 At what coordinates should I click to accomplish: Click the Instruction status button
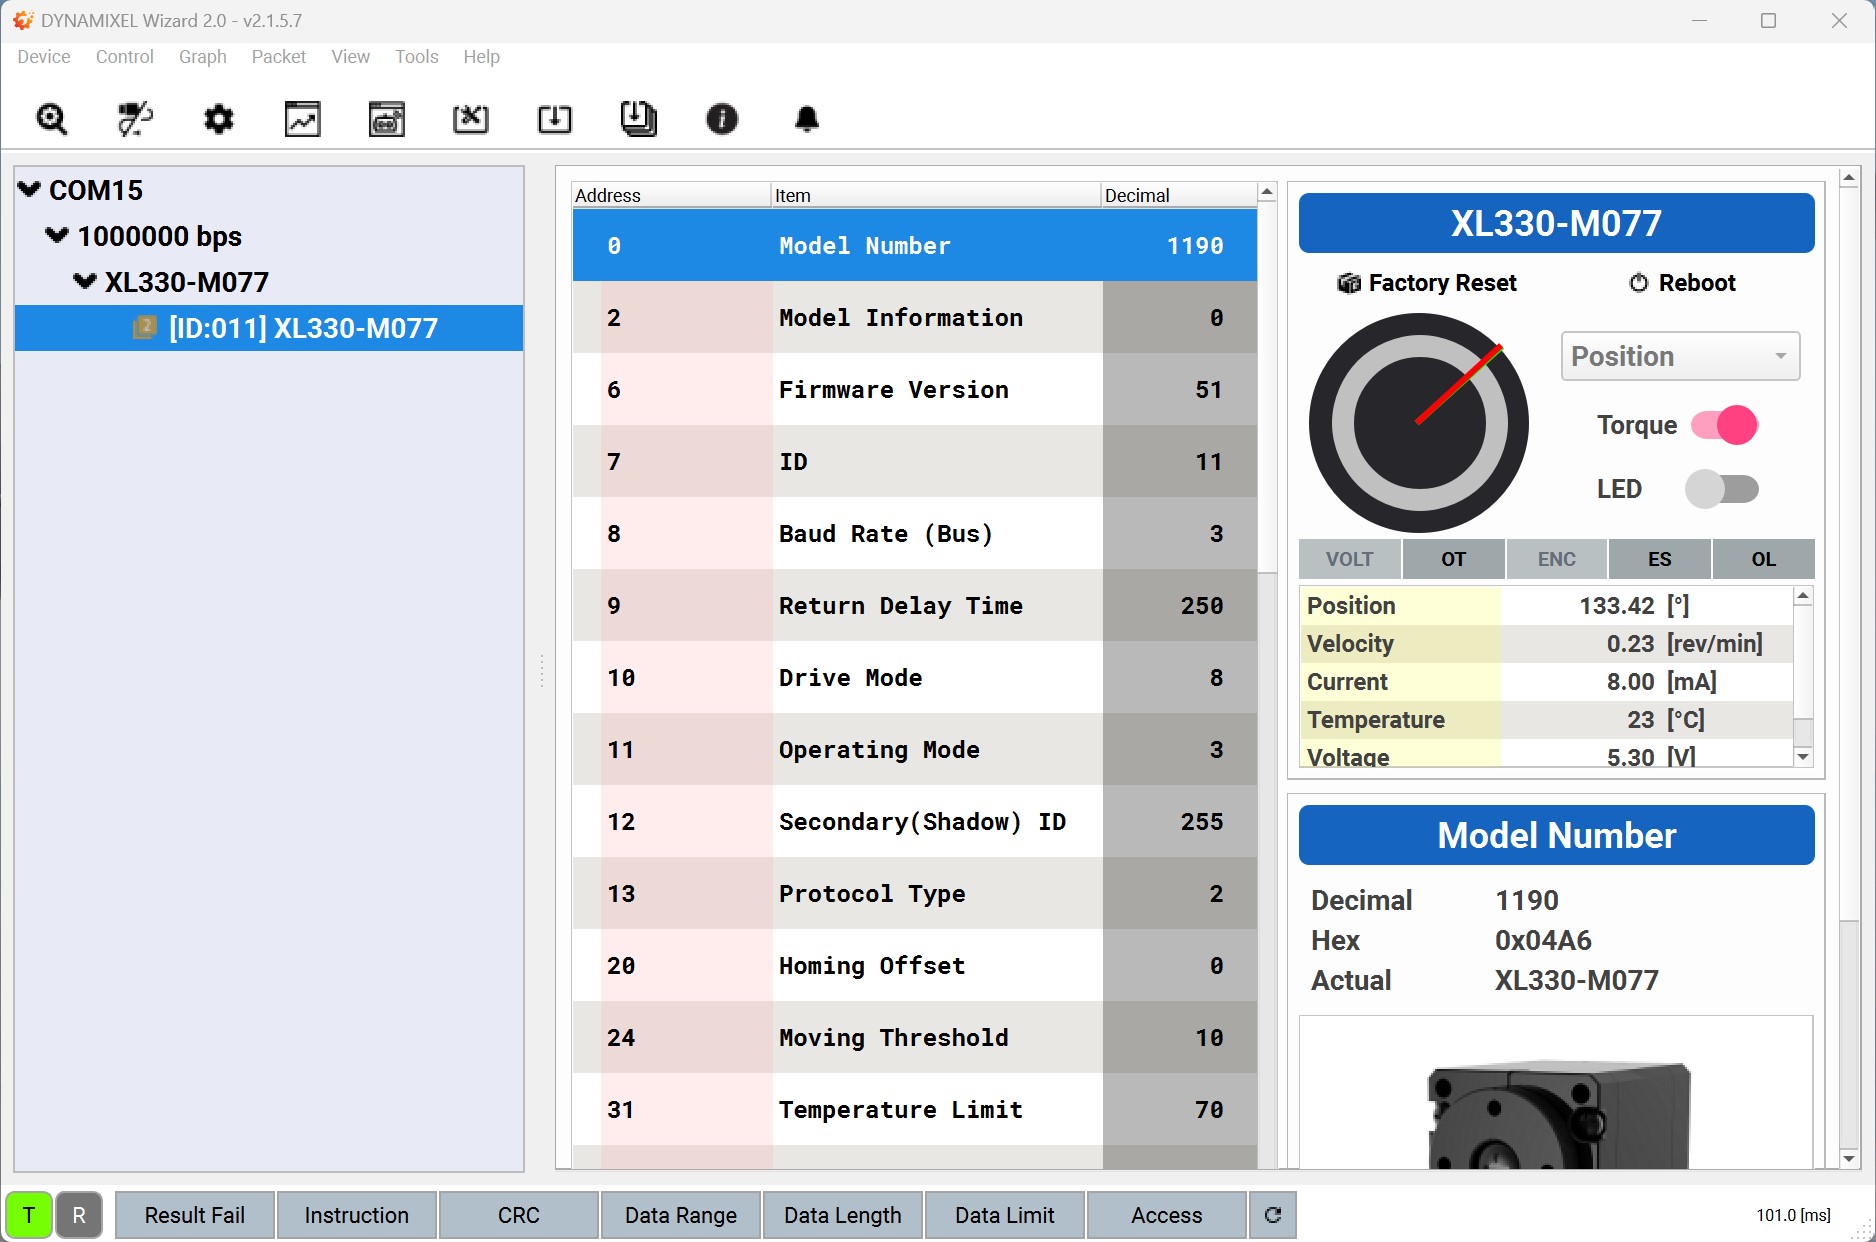pos(357,1215)
